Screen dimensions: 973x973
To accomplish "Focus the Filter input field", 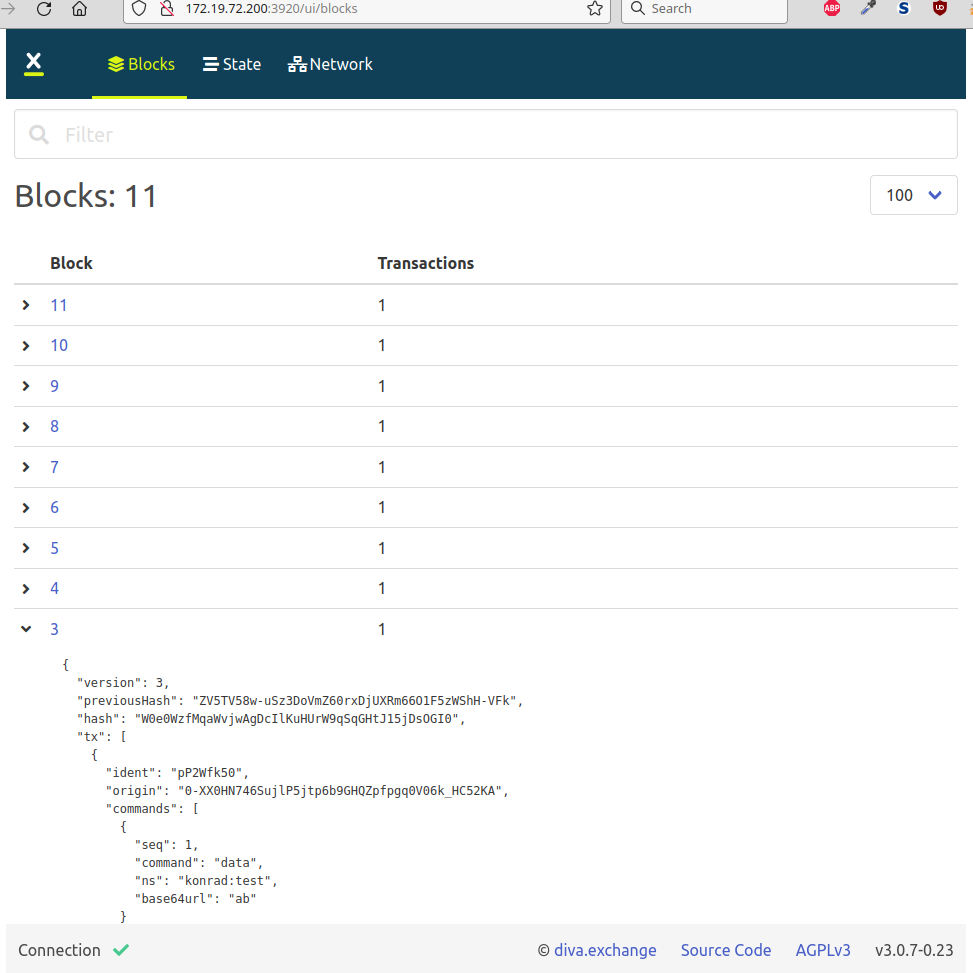I will (486, 134).
